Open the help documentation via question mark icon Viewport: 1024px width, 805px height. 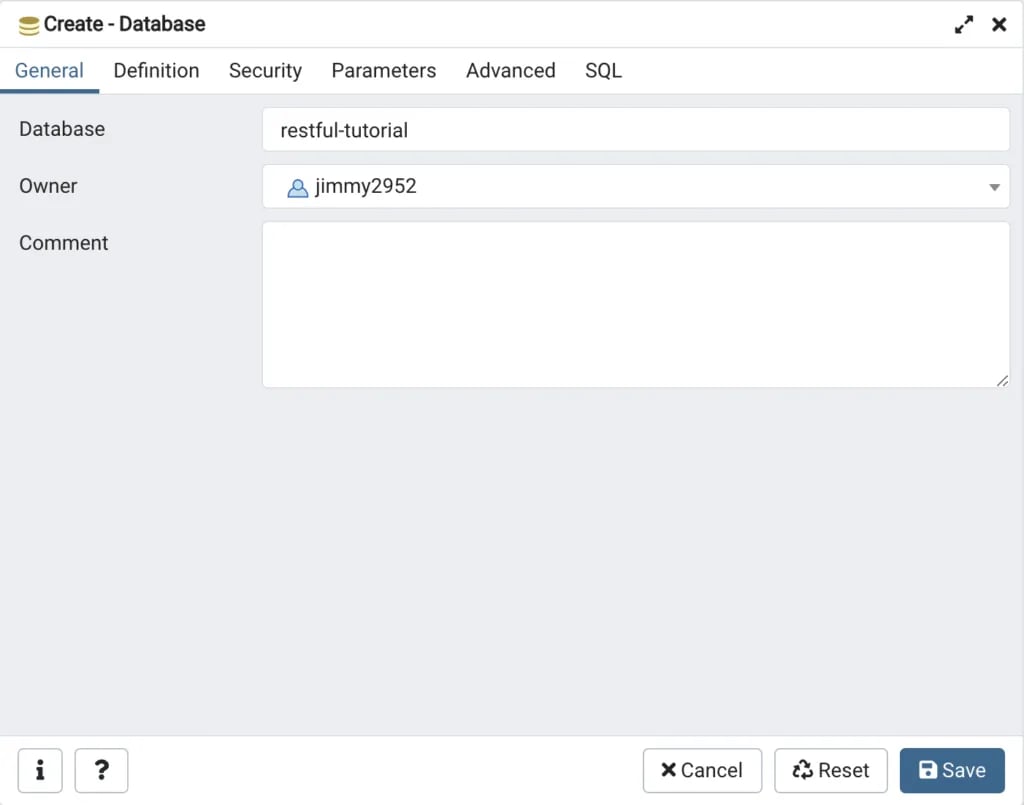(x=101, y=770)
